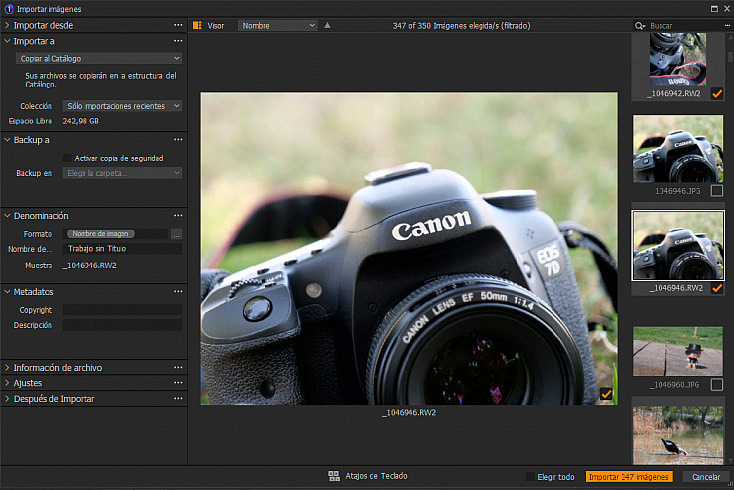Click the Visor view mode icon
Screen dimensions: 734x490
coord(197,25)
